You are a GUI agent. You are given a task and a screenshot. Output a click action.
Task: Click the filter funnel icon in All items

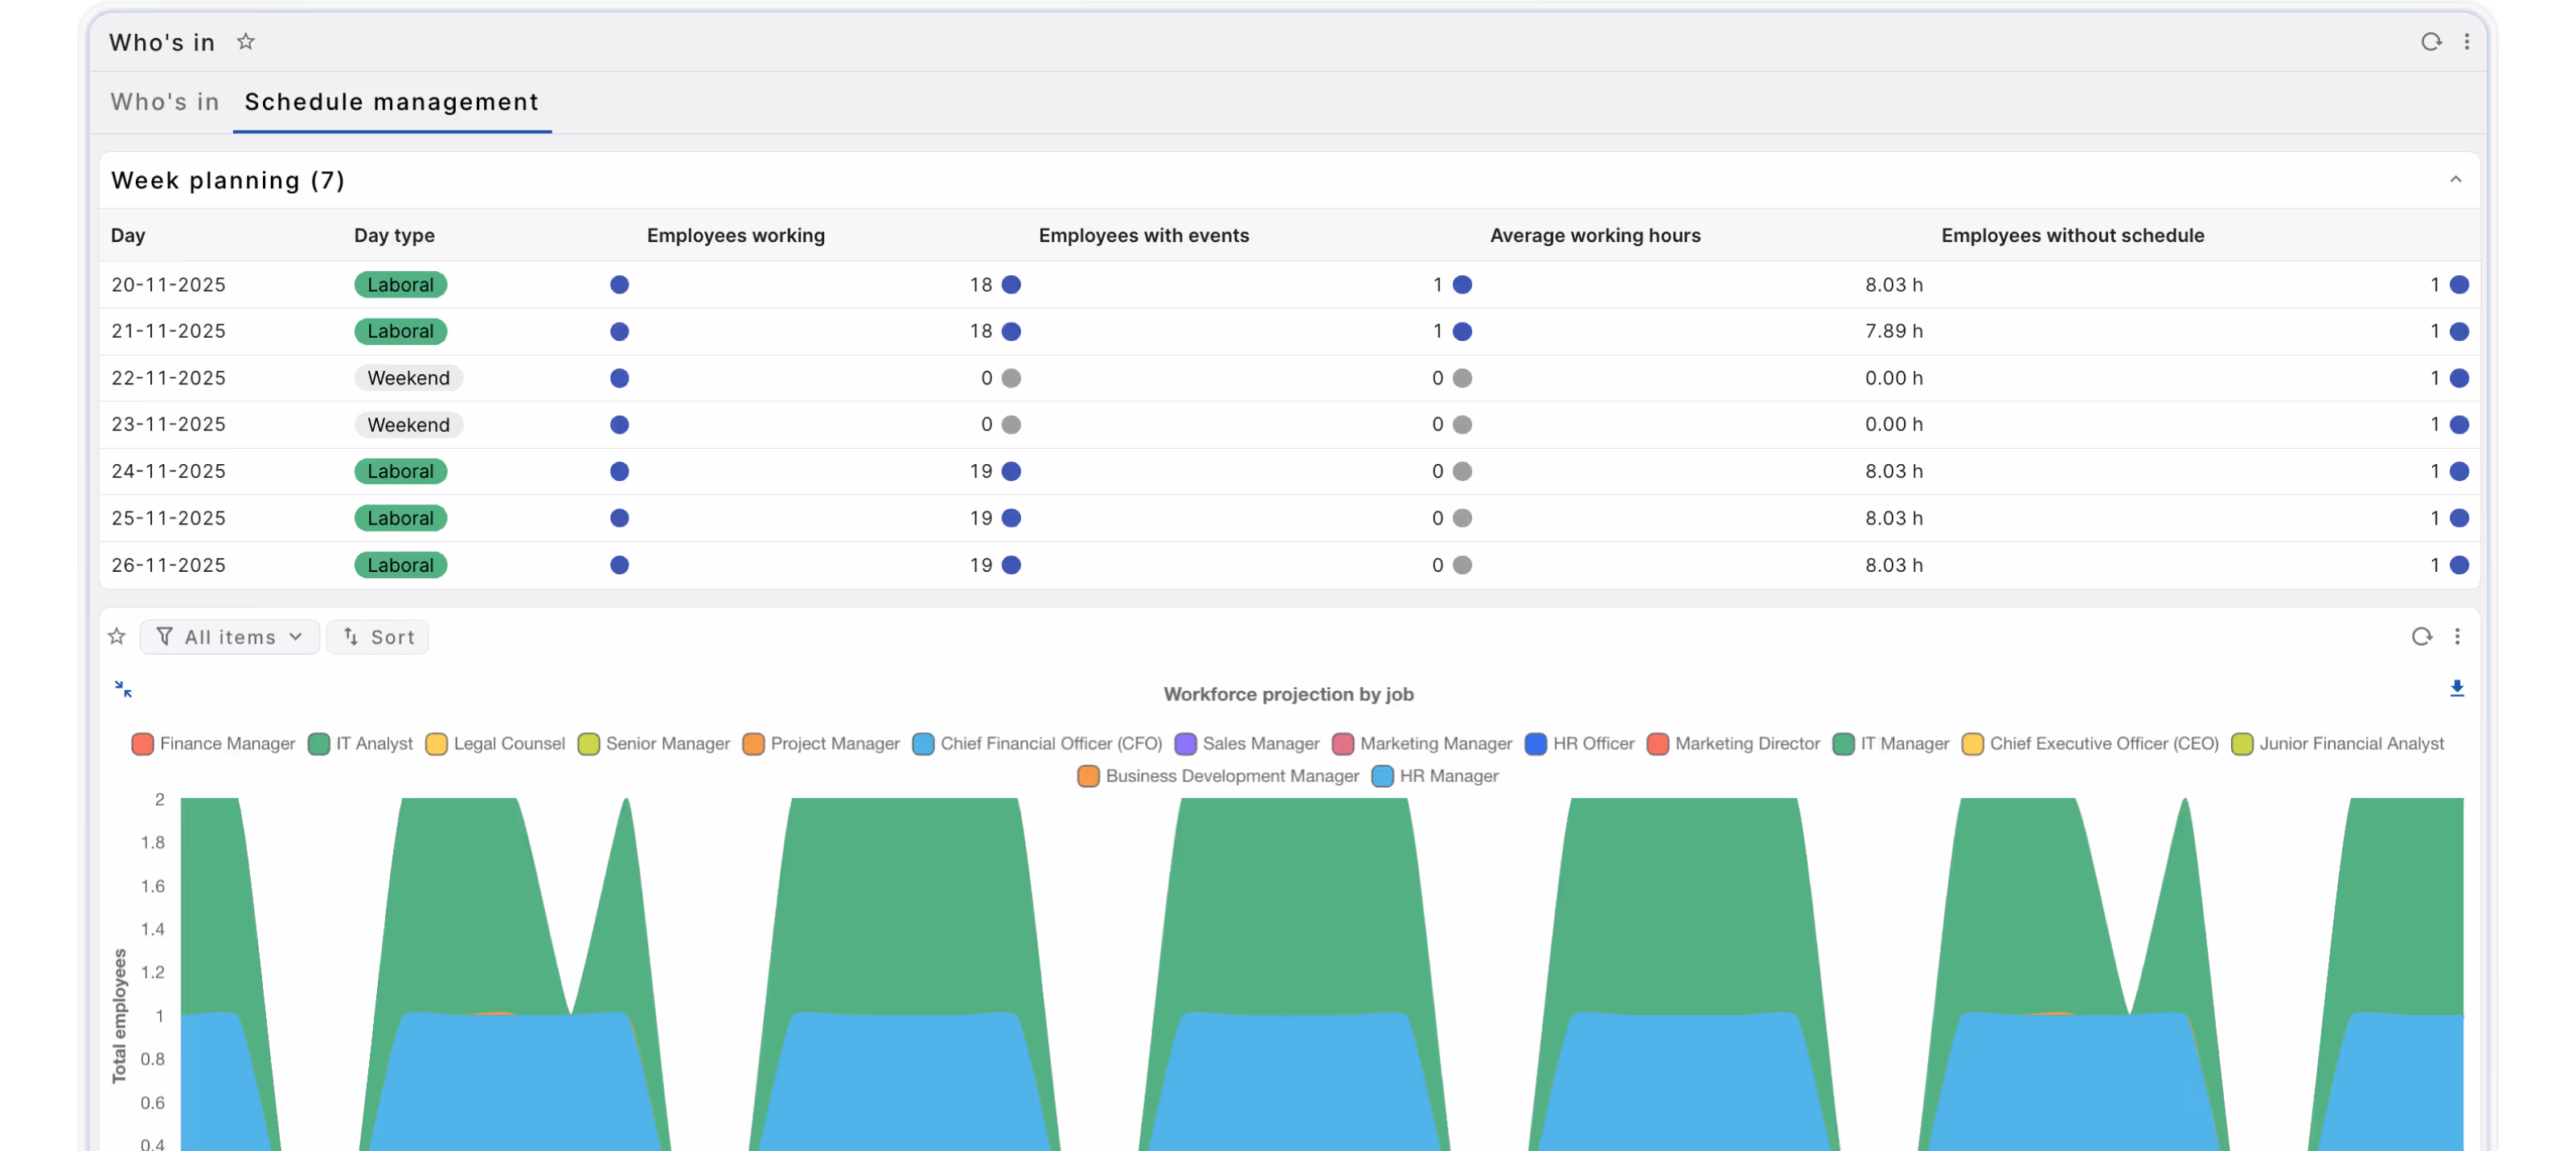(x=165, y=637)
